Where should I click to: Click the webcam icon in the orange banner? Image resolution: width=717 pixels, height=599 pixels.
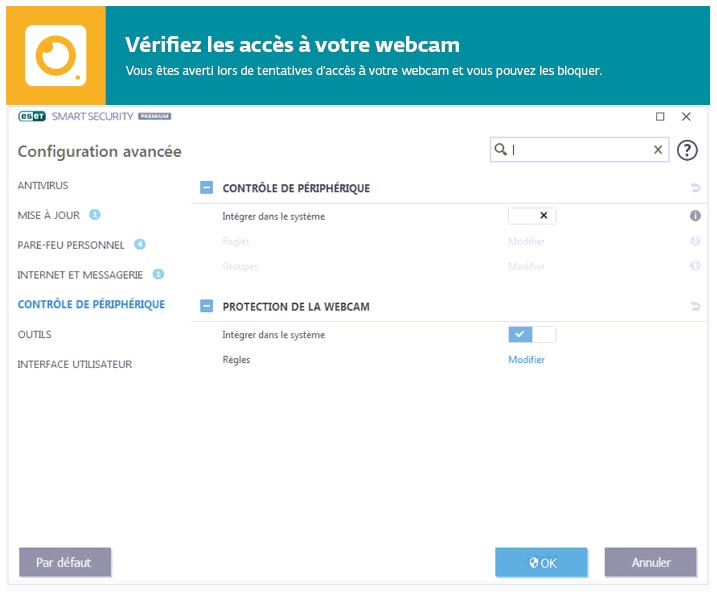(x=55, y=55)
